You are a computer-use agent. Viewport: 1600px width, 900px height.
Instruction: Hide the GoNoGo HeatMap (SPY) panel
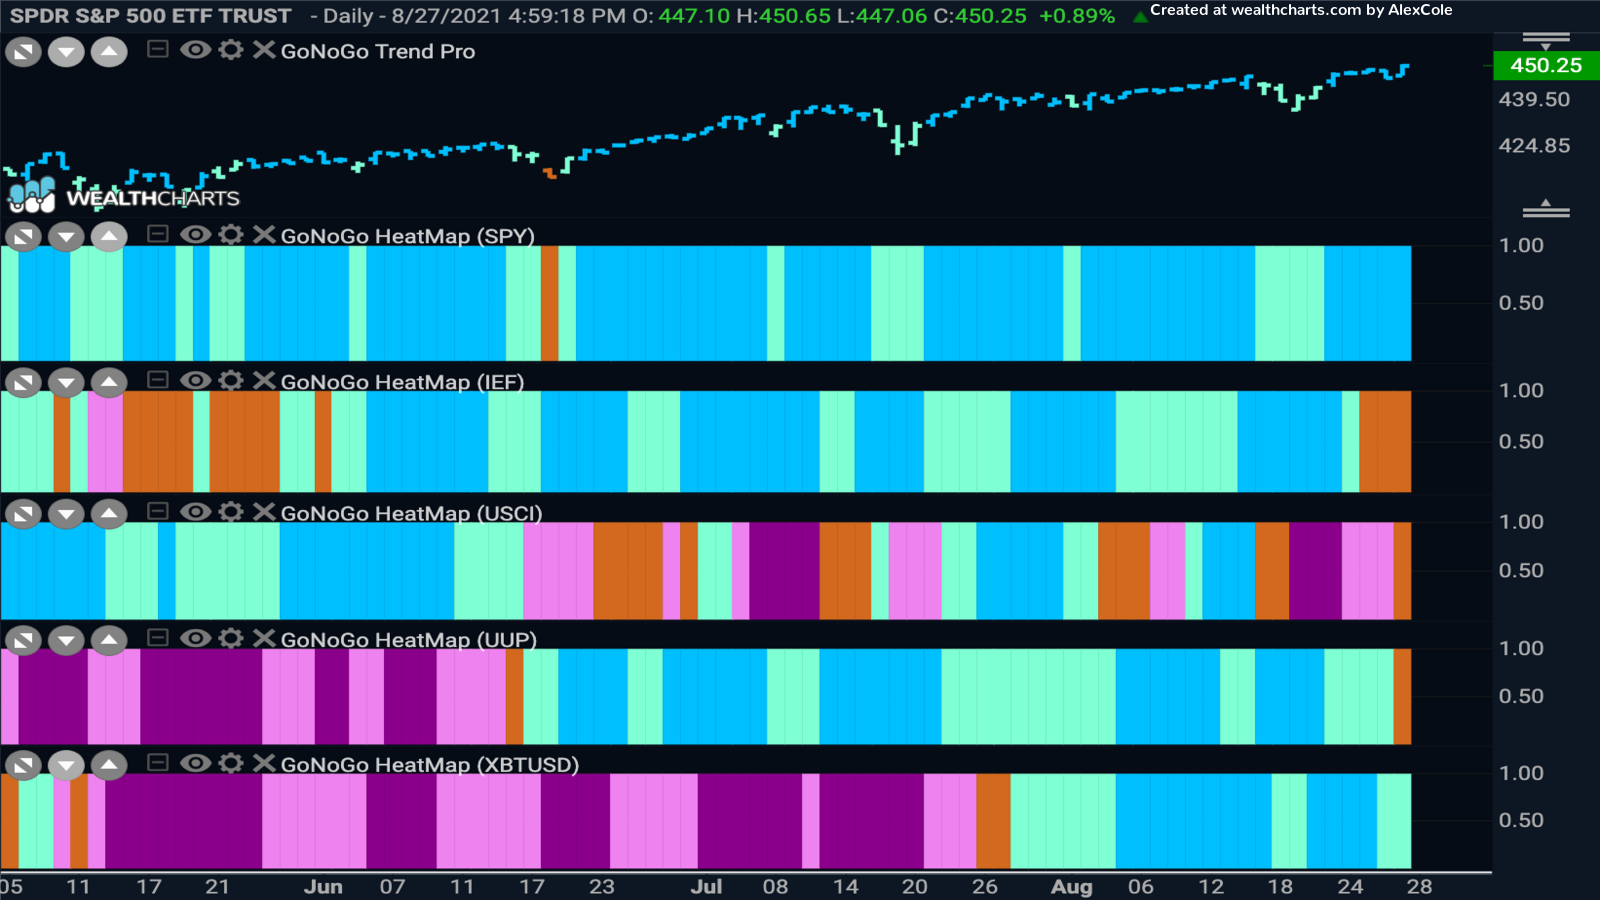[x=195, y=236]
